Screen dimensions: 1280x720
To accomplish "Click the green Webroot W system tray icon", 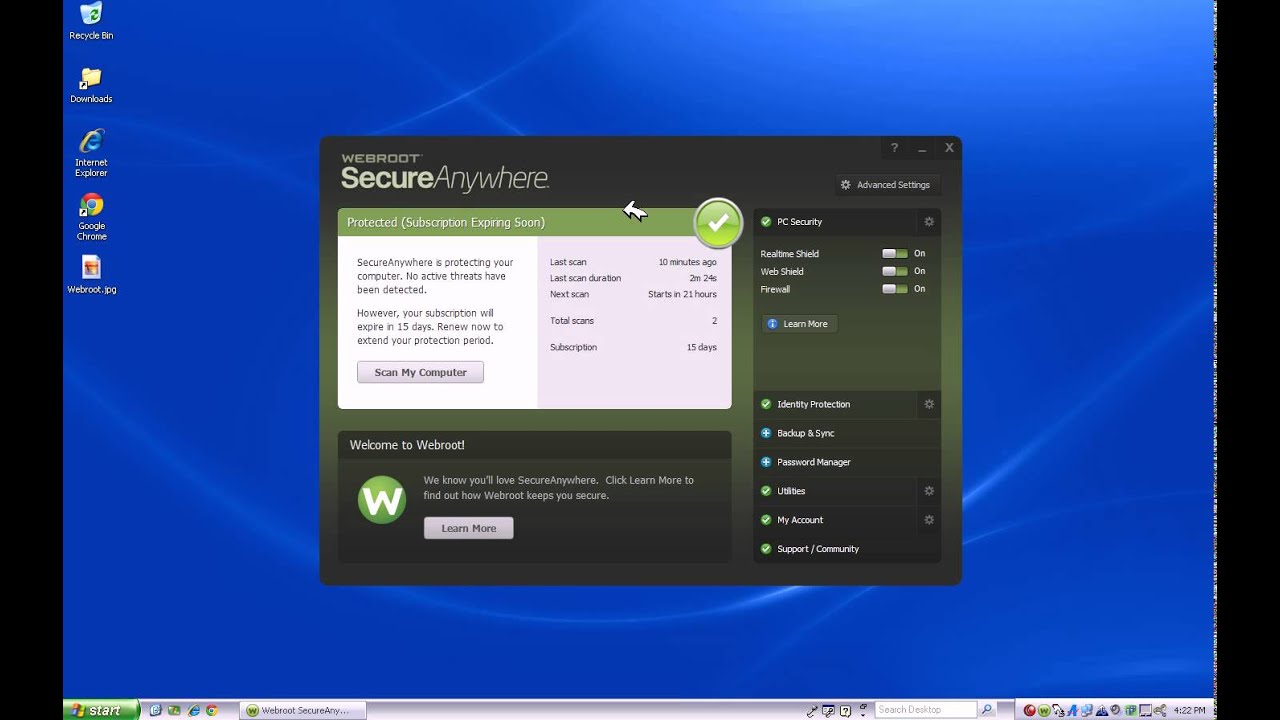I will tap(1044, 711).
